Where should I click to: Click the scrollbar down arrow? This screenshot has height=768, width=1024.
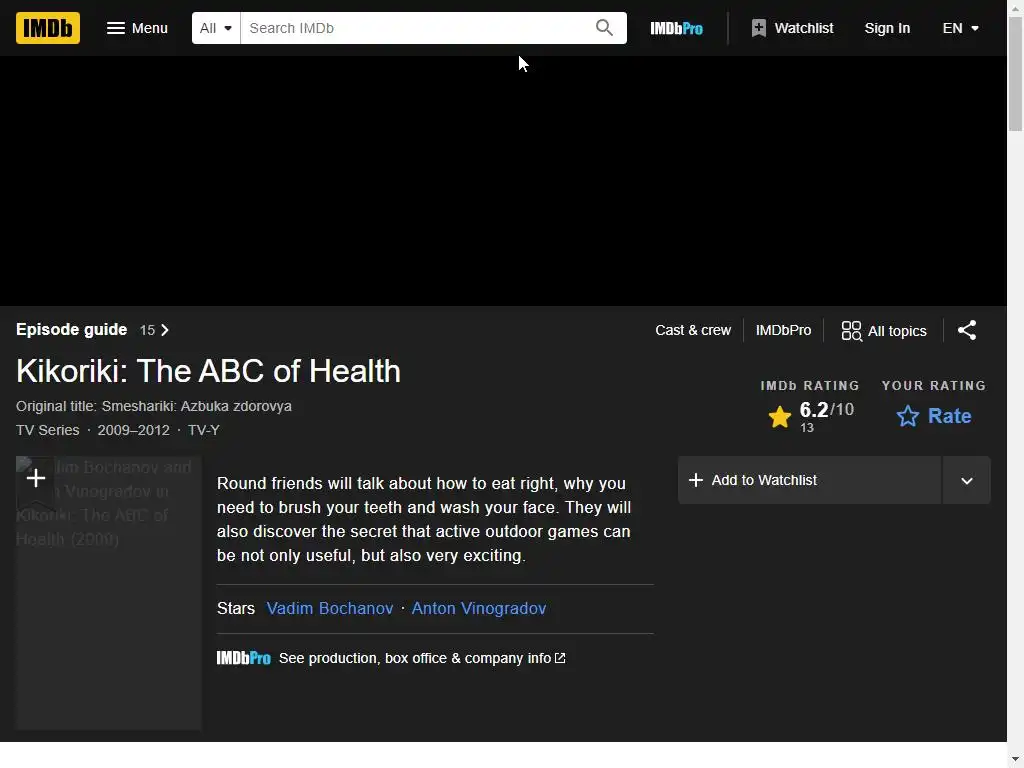[x=1015, y=760]
